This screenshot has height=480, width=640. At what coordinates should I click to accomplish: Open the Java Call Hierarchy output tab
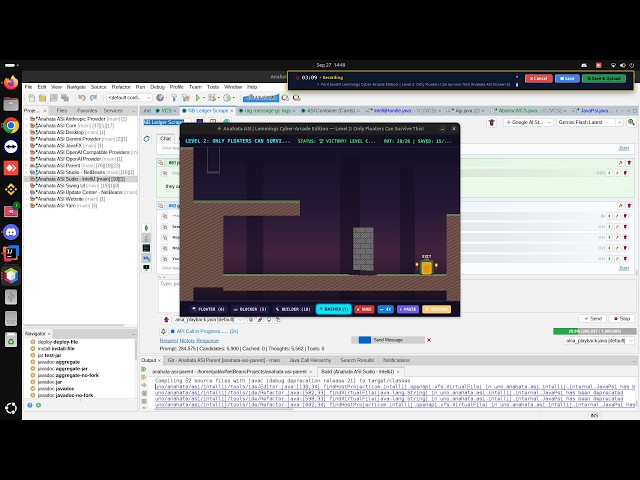pyautogui.click(x=310, y=360)
